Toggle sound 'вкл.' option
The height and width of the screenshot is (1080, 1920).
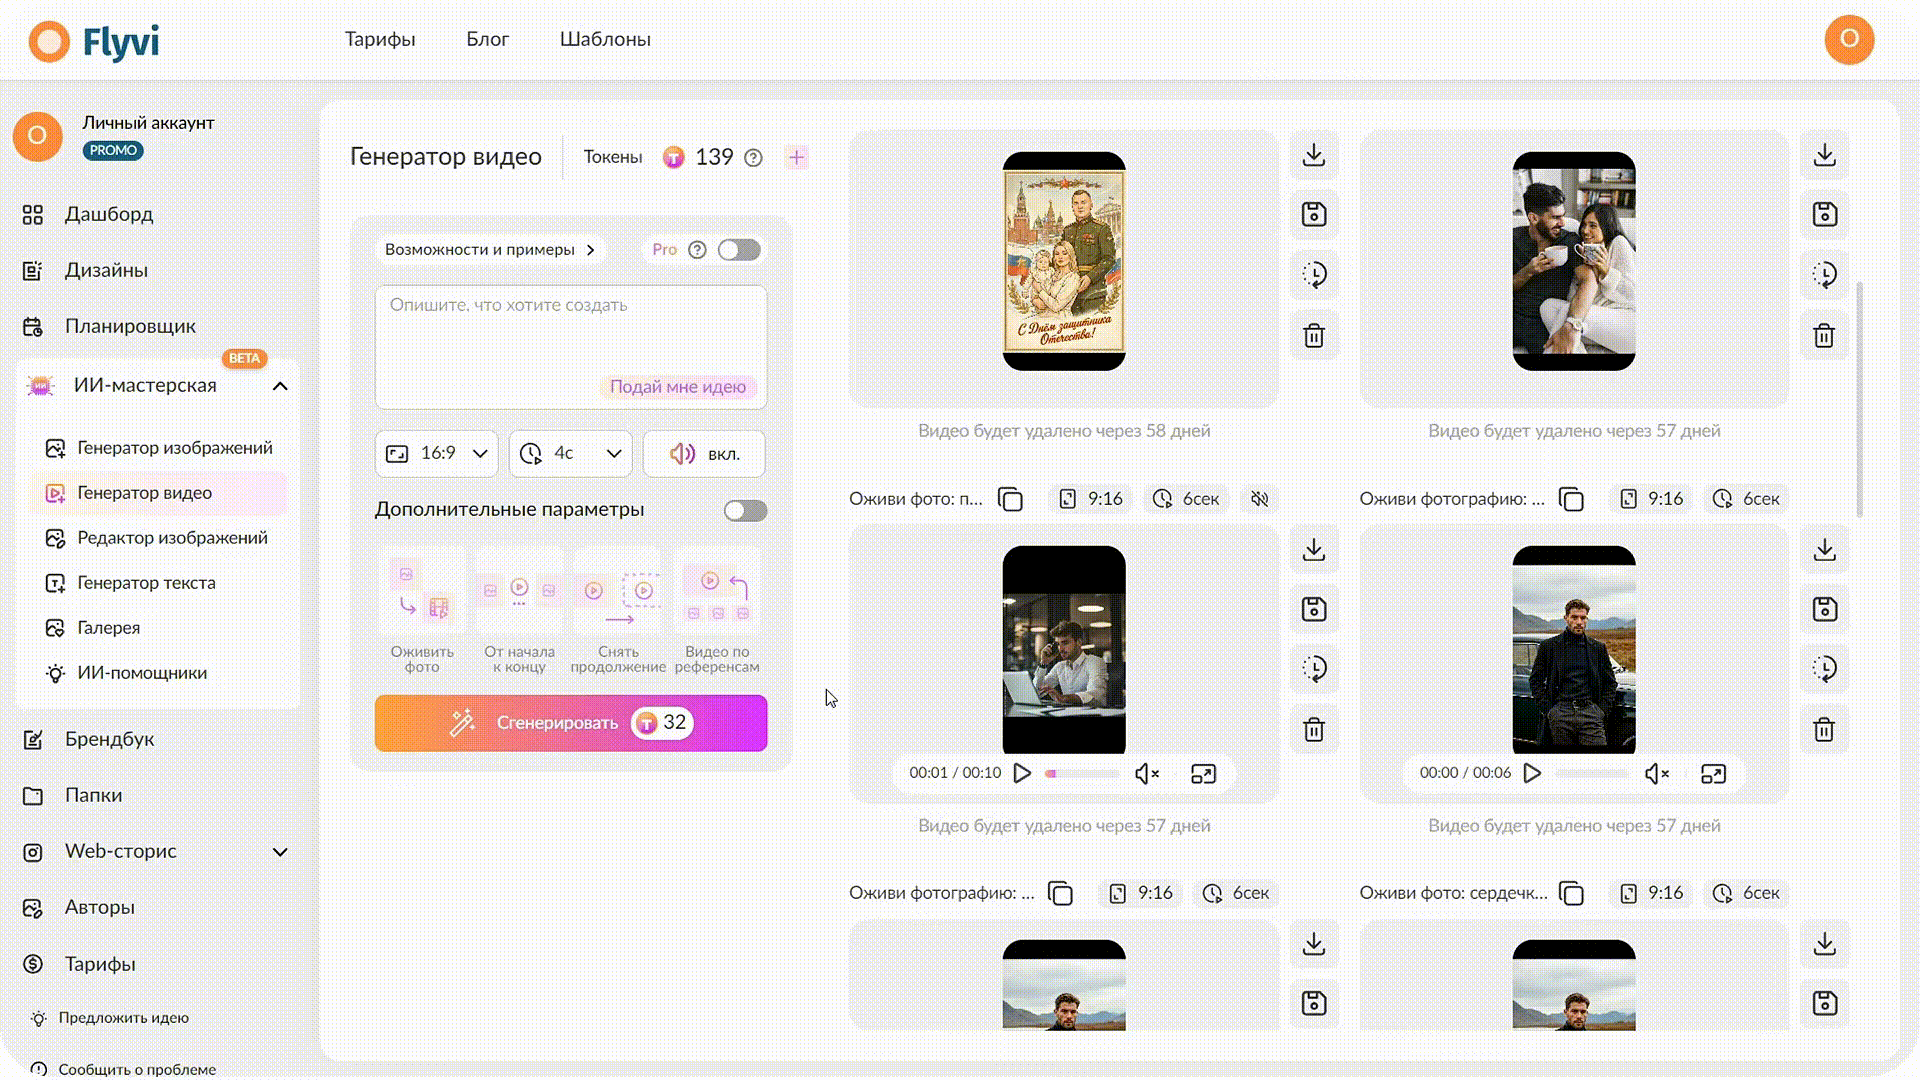coord(705,454)
